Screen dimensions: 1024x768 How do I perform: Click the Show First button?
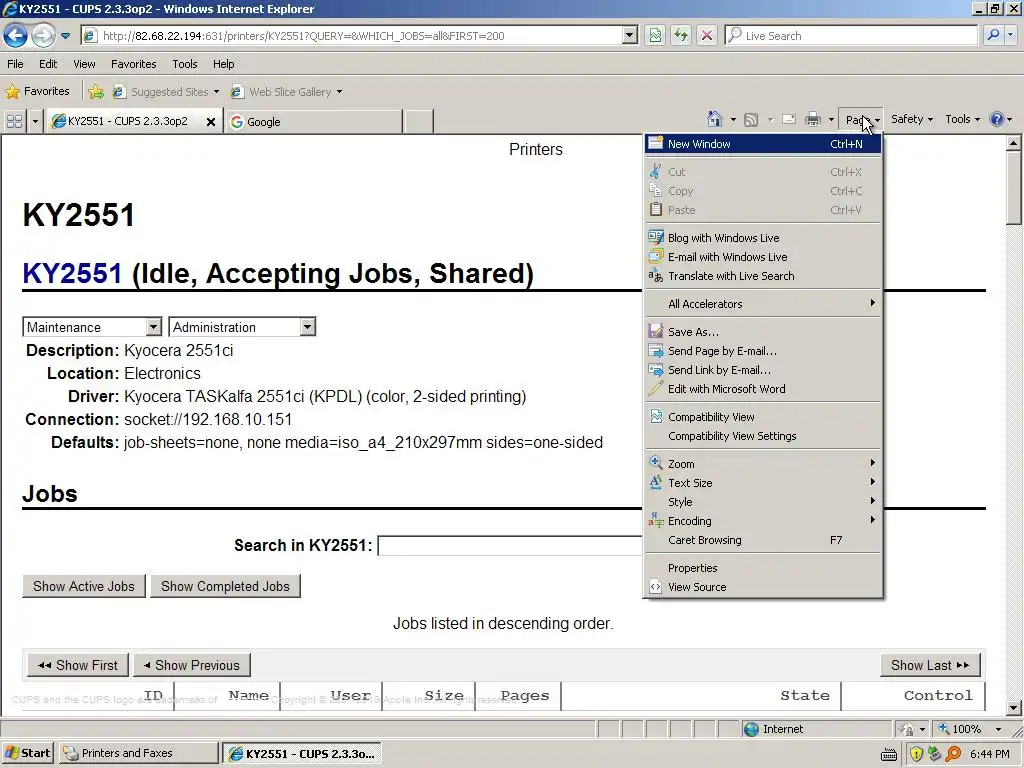coord(78,665)
